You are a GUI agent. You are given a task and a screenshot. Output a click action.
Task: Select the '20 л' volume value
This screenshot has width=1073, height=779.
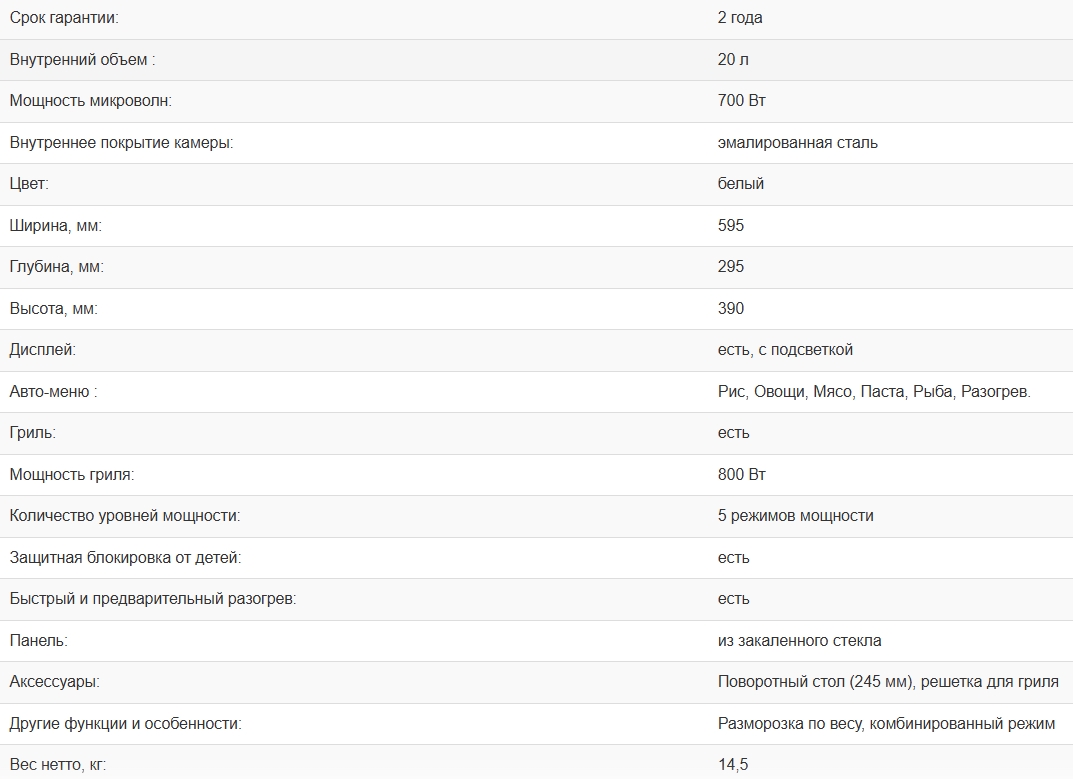(733, 60)
